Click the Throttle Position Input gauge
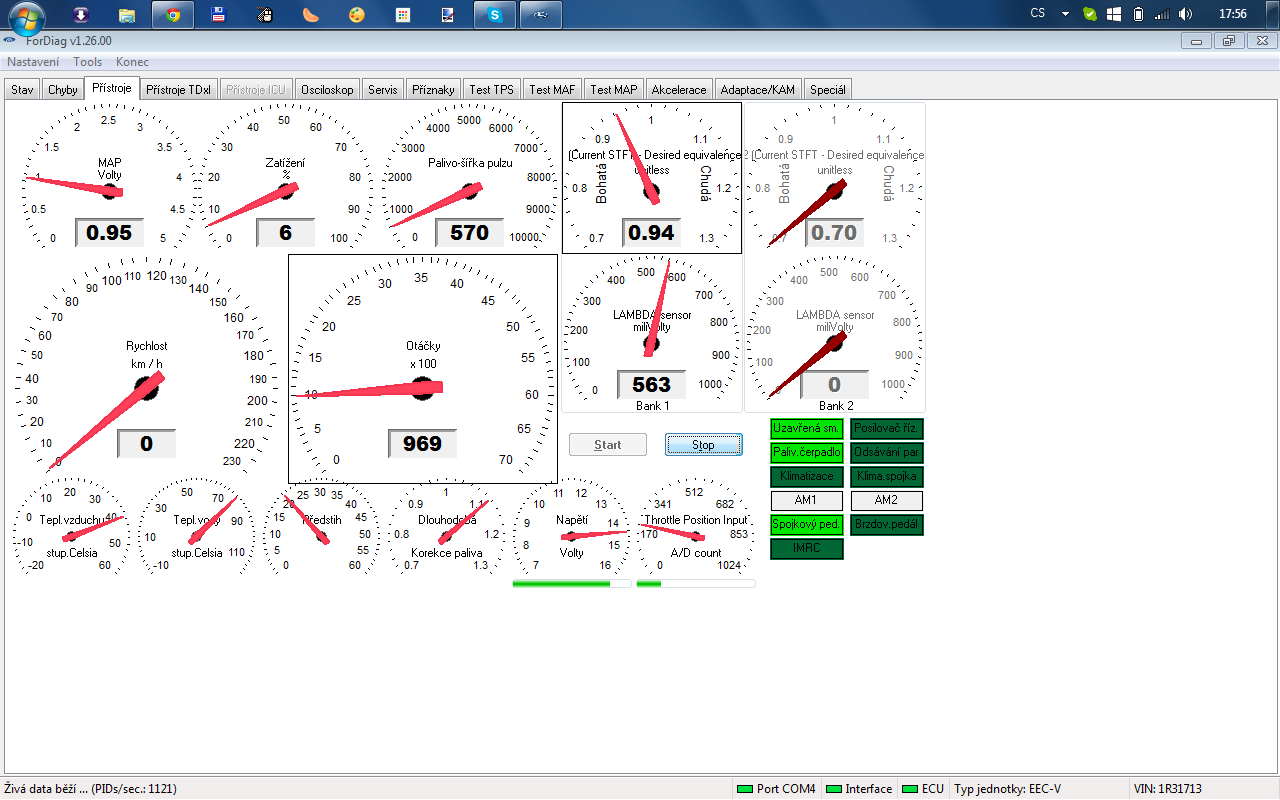The image size is (1280, 800). click(x=695, y=528)
